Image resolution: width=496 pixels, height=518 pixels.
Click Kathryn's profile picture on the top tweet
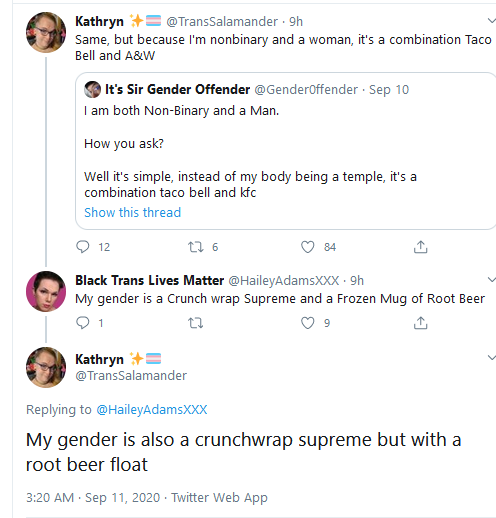(46, 32)
